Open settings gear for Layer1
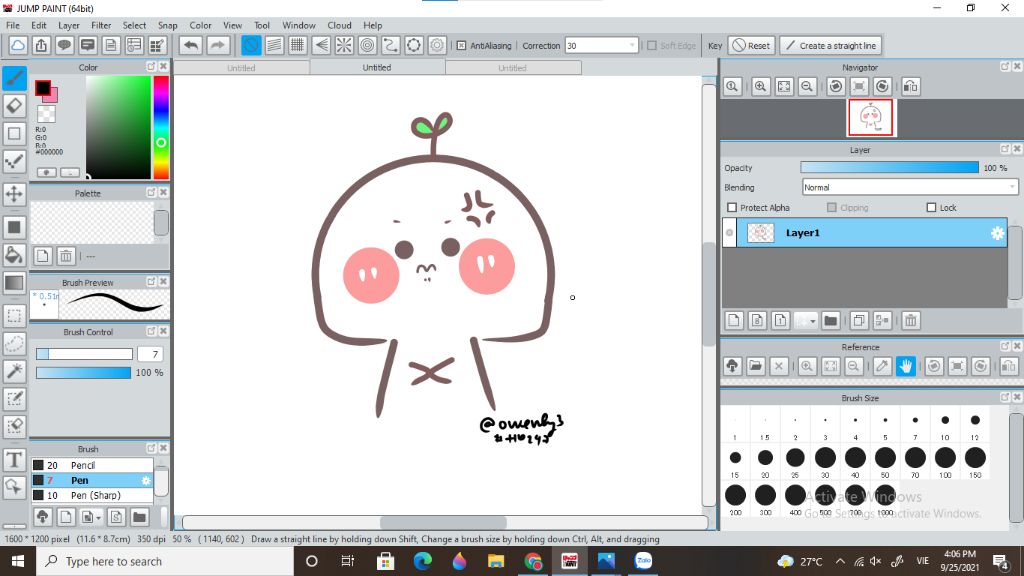 pos(997,233)
